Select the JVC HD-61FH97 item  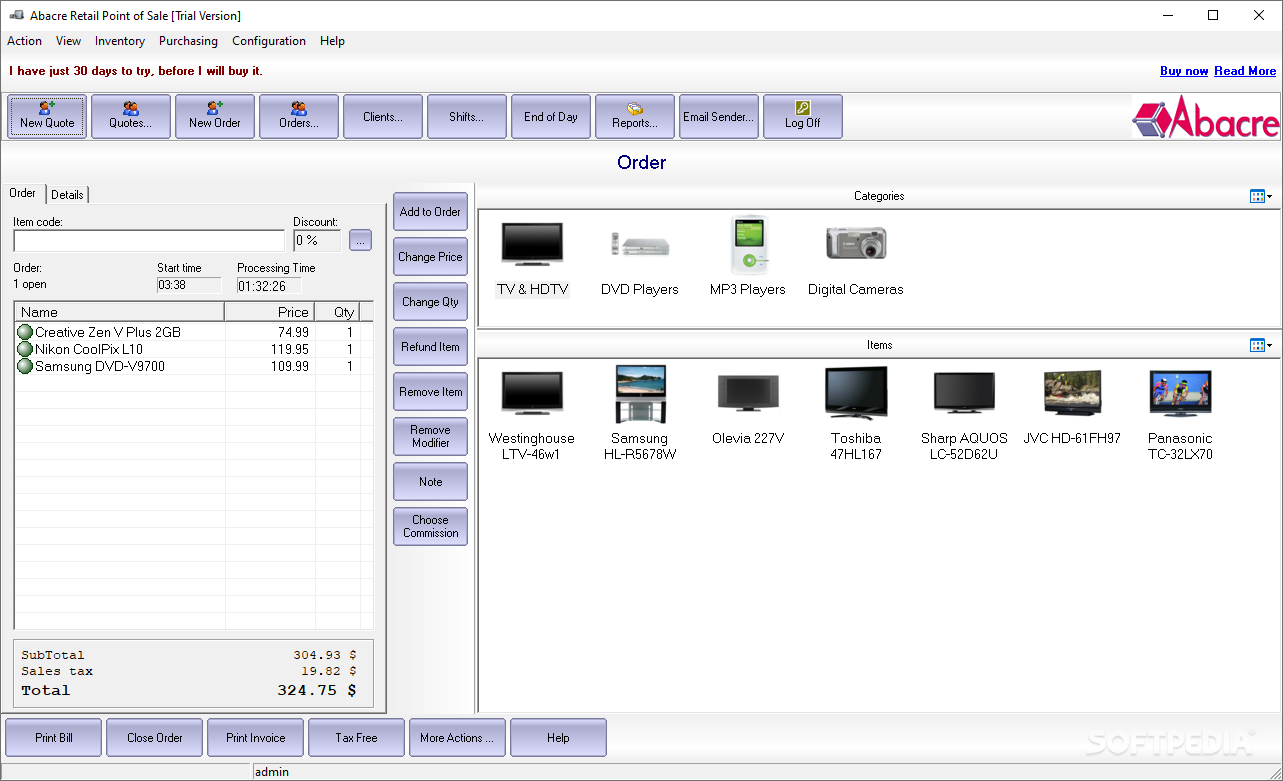(x=1072, y=408)
